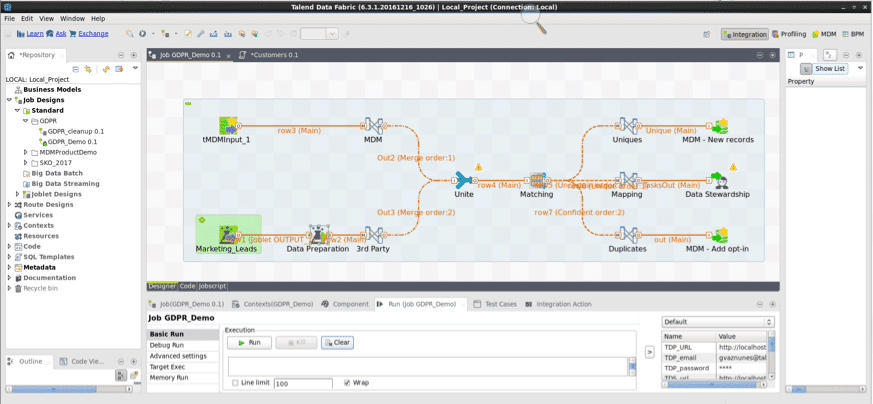The image size is (873, 404).
Task: Open the File menu
Action: [9, 18]
